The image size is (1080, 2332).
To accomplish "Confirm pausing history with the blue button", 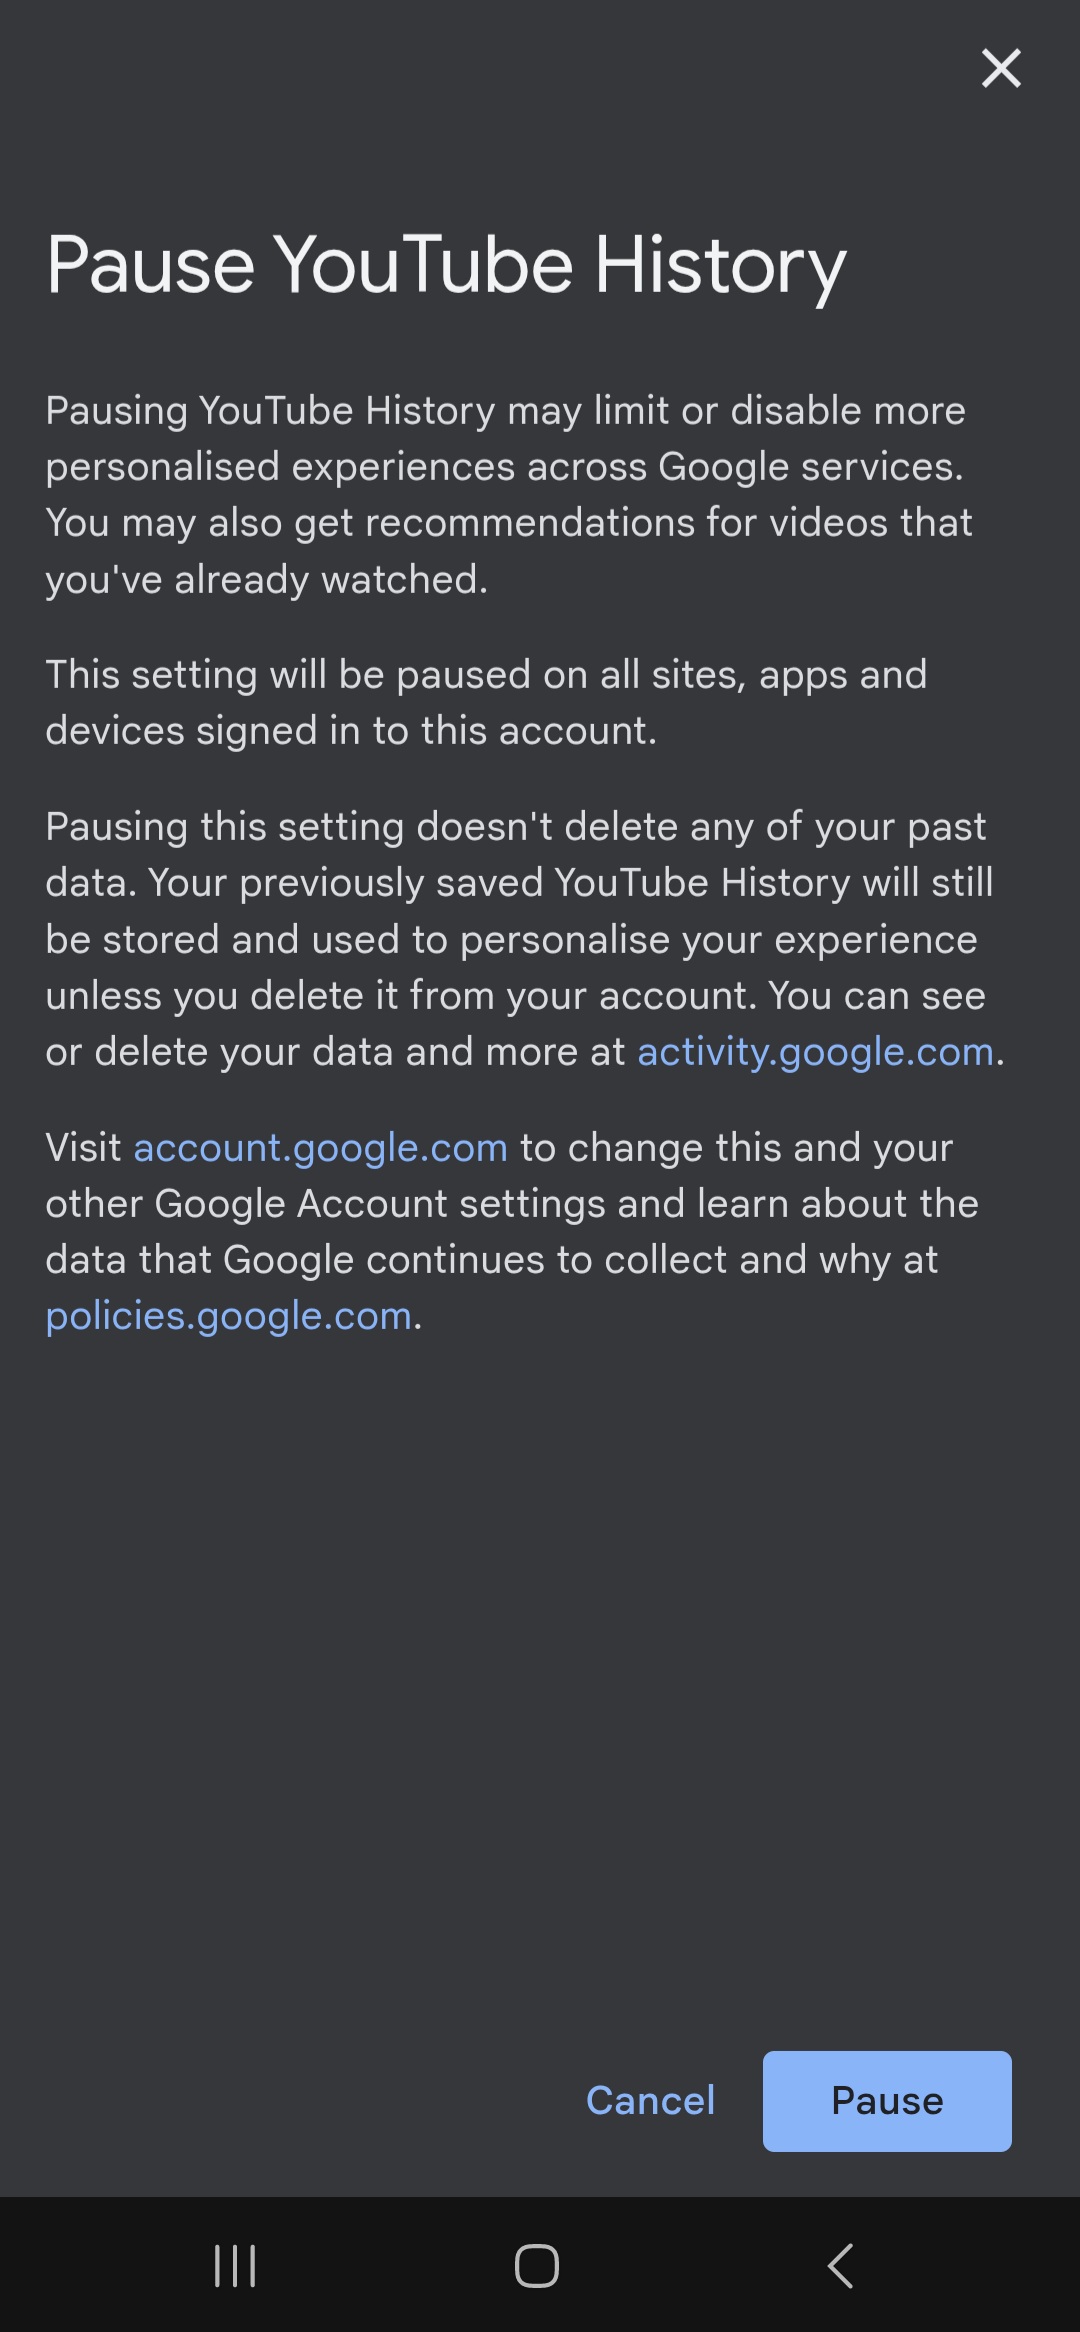I will [887, 2100].
